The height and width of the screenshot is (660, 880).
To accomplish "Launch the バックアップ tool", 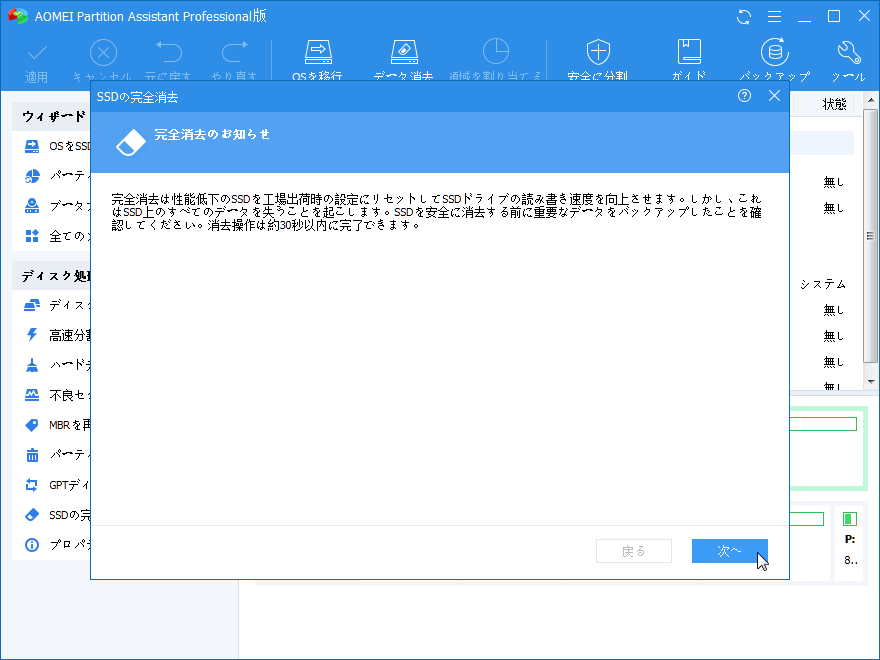I will point(774,61).
